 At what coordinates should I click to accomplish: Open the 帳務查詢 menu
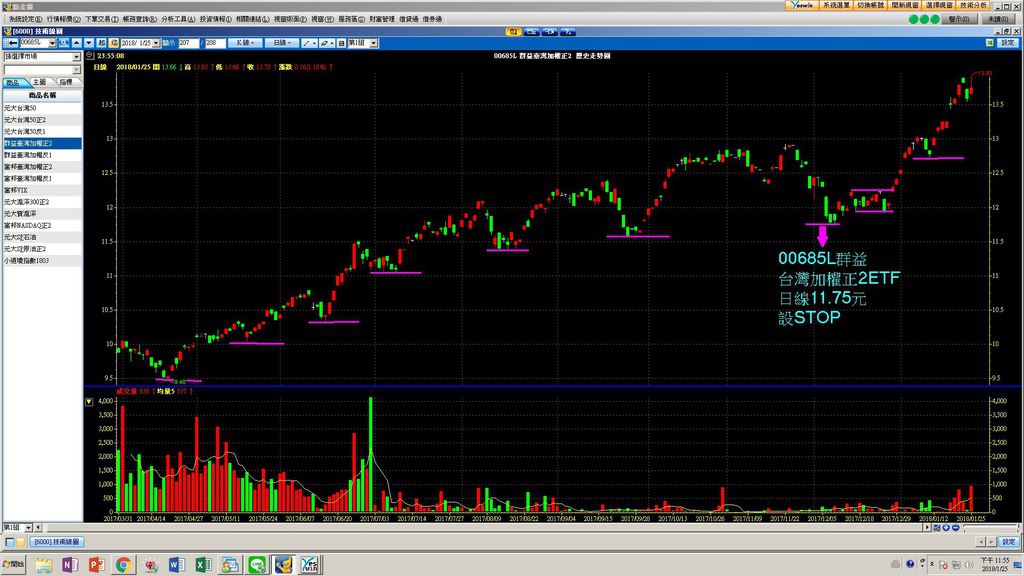140,19
